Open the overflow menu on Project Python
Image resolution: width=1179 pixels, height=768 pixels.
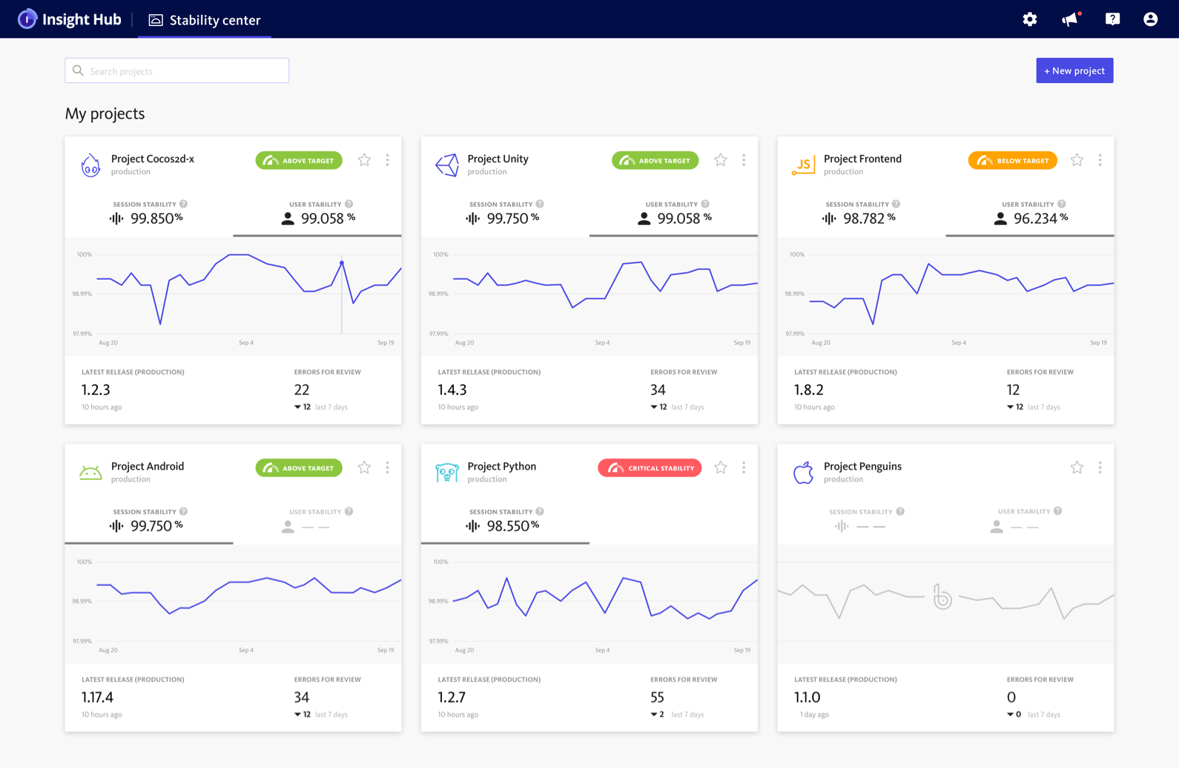(743, 466)
